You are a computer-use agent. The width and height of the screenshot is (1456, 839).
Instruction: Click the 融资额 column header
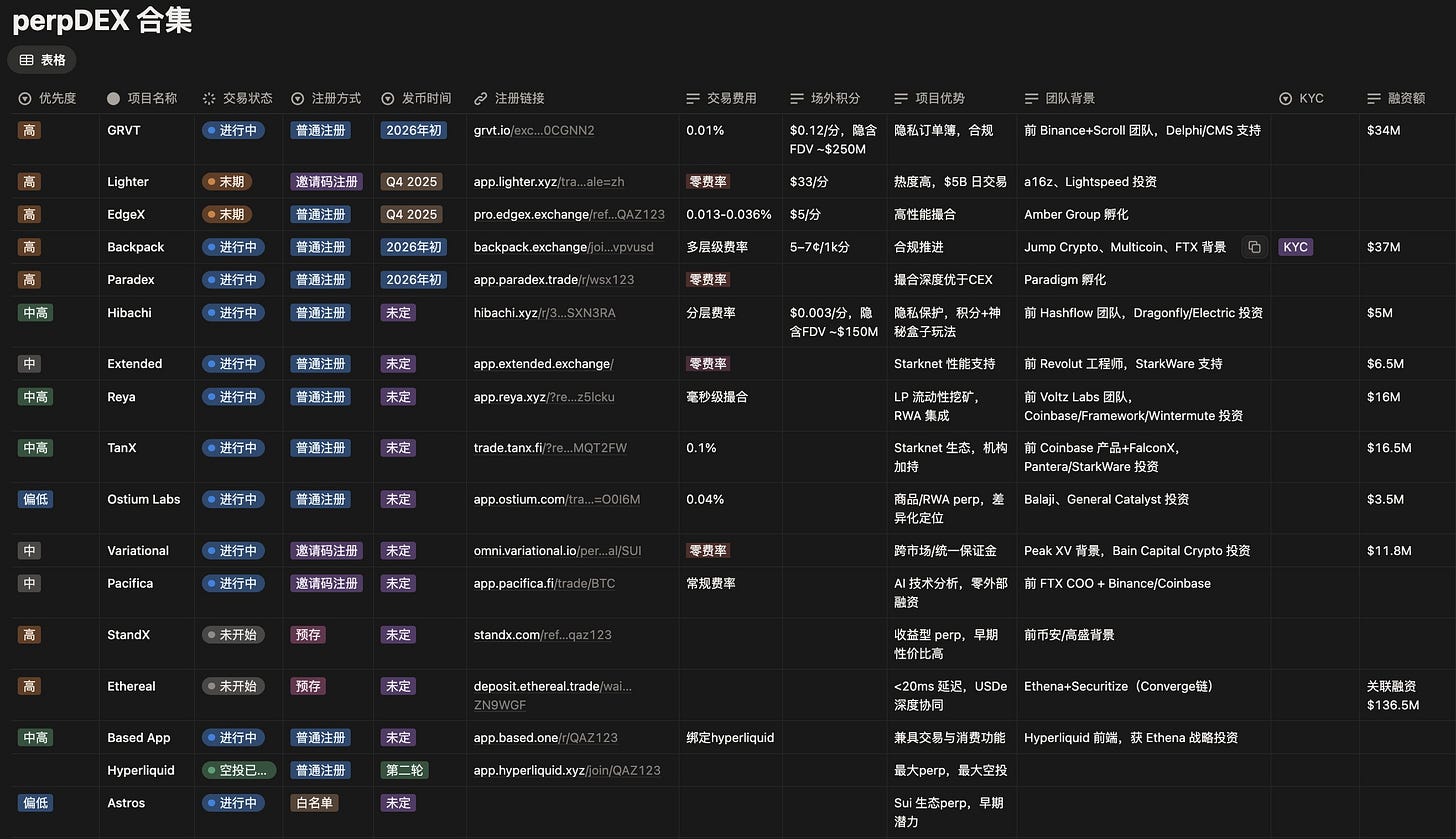[1395, 98]
